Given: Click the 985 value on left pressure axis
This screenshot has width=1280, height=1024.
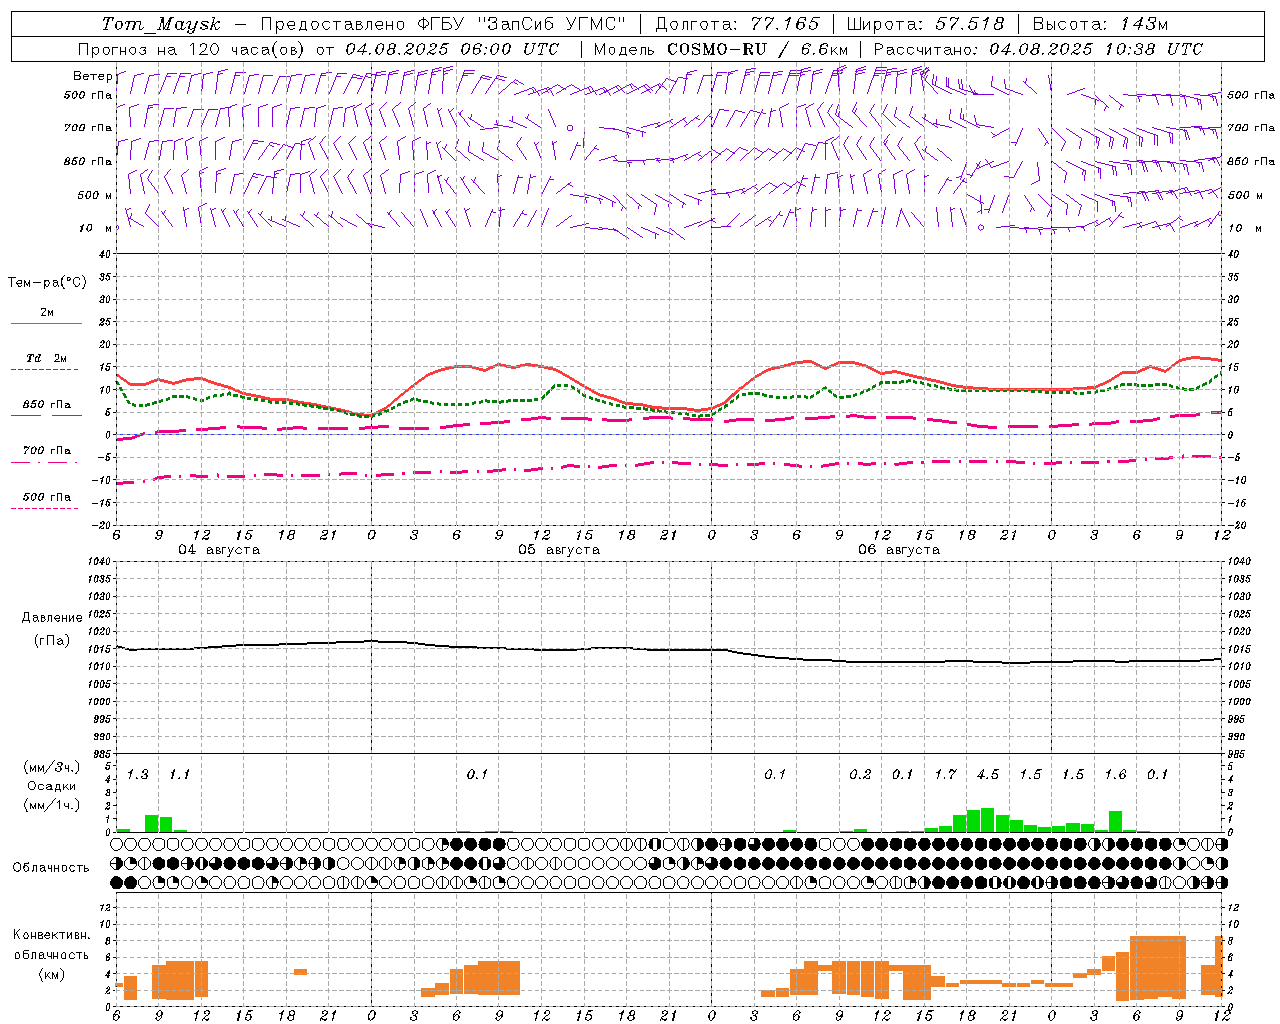Looking at the screenshot, I should point(100,754).
